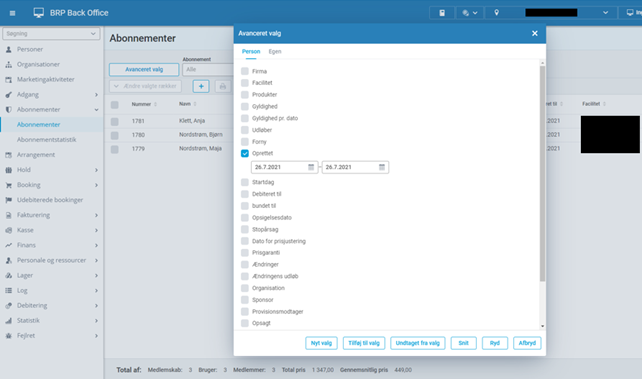Image resolution: width=642 pixels, height=379 pixels.
Task: Click the Undtaget fra valg button
Action: pos(418,343)
